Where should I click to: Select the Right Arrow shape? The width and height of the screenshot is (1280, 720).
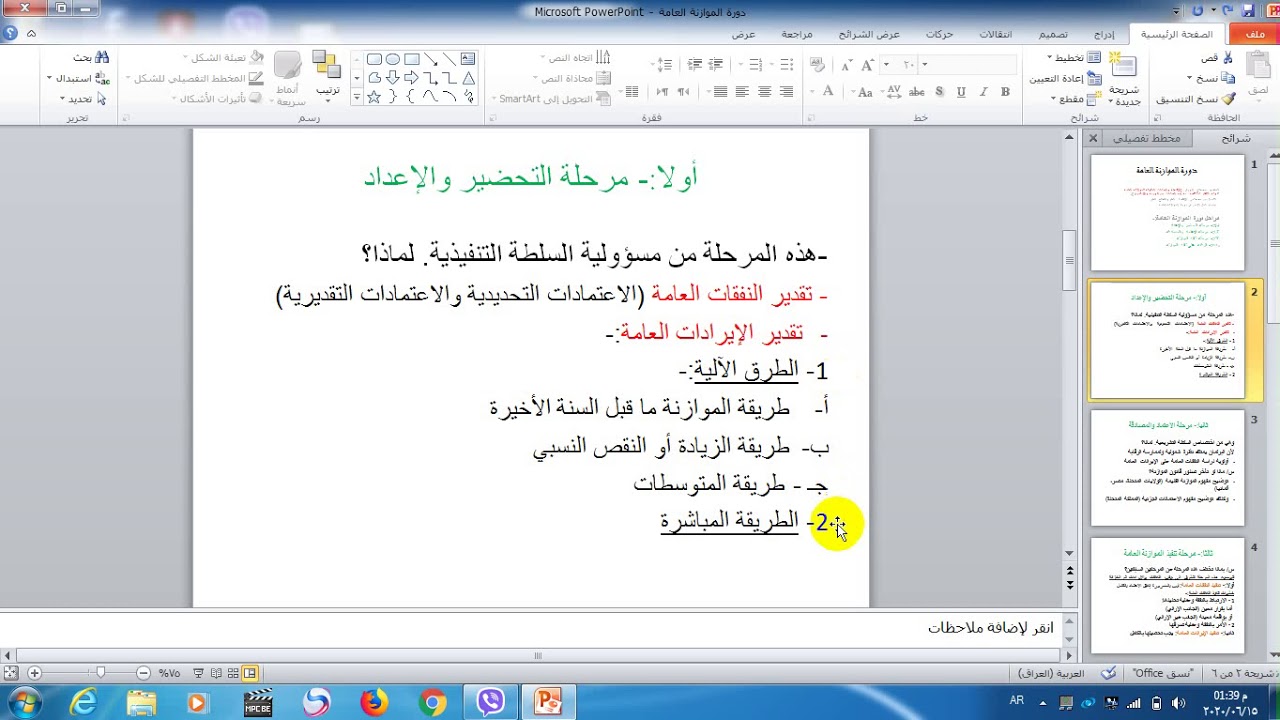pos(411,78)
